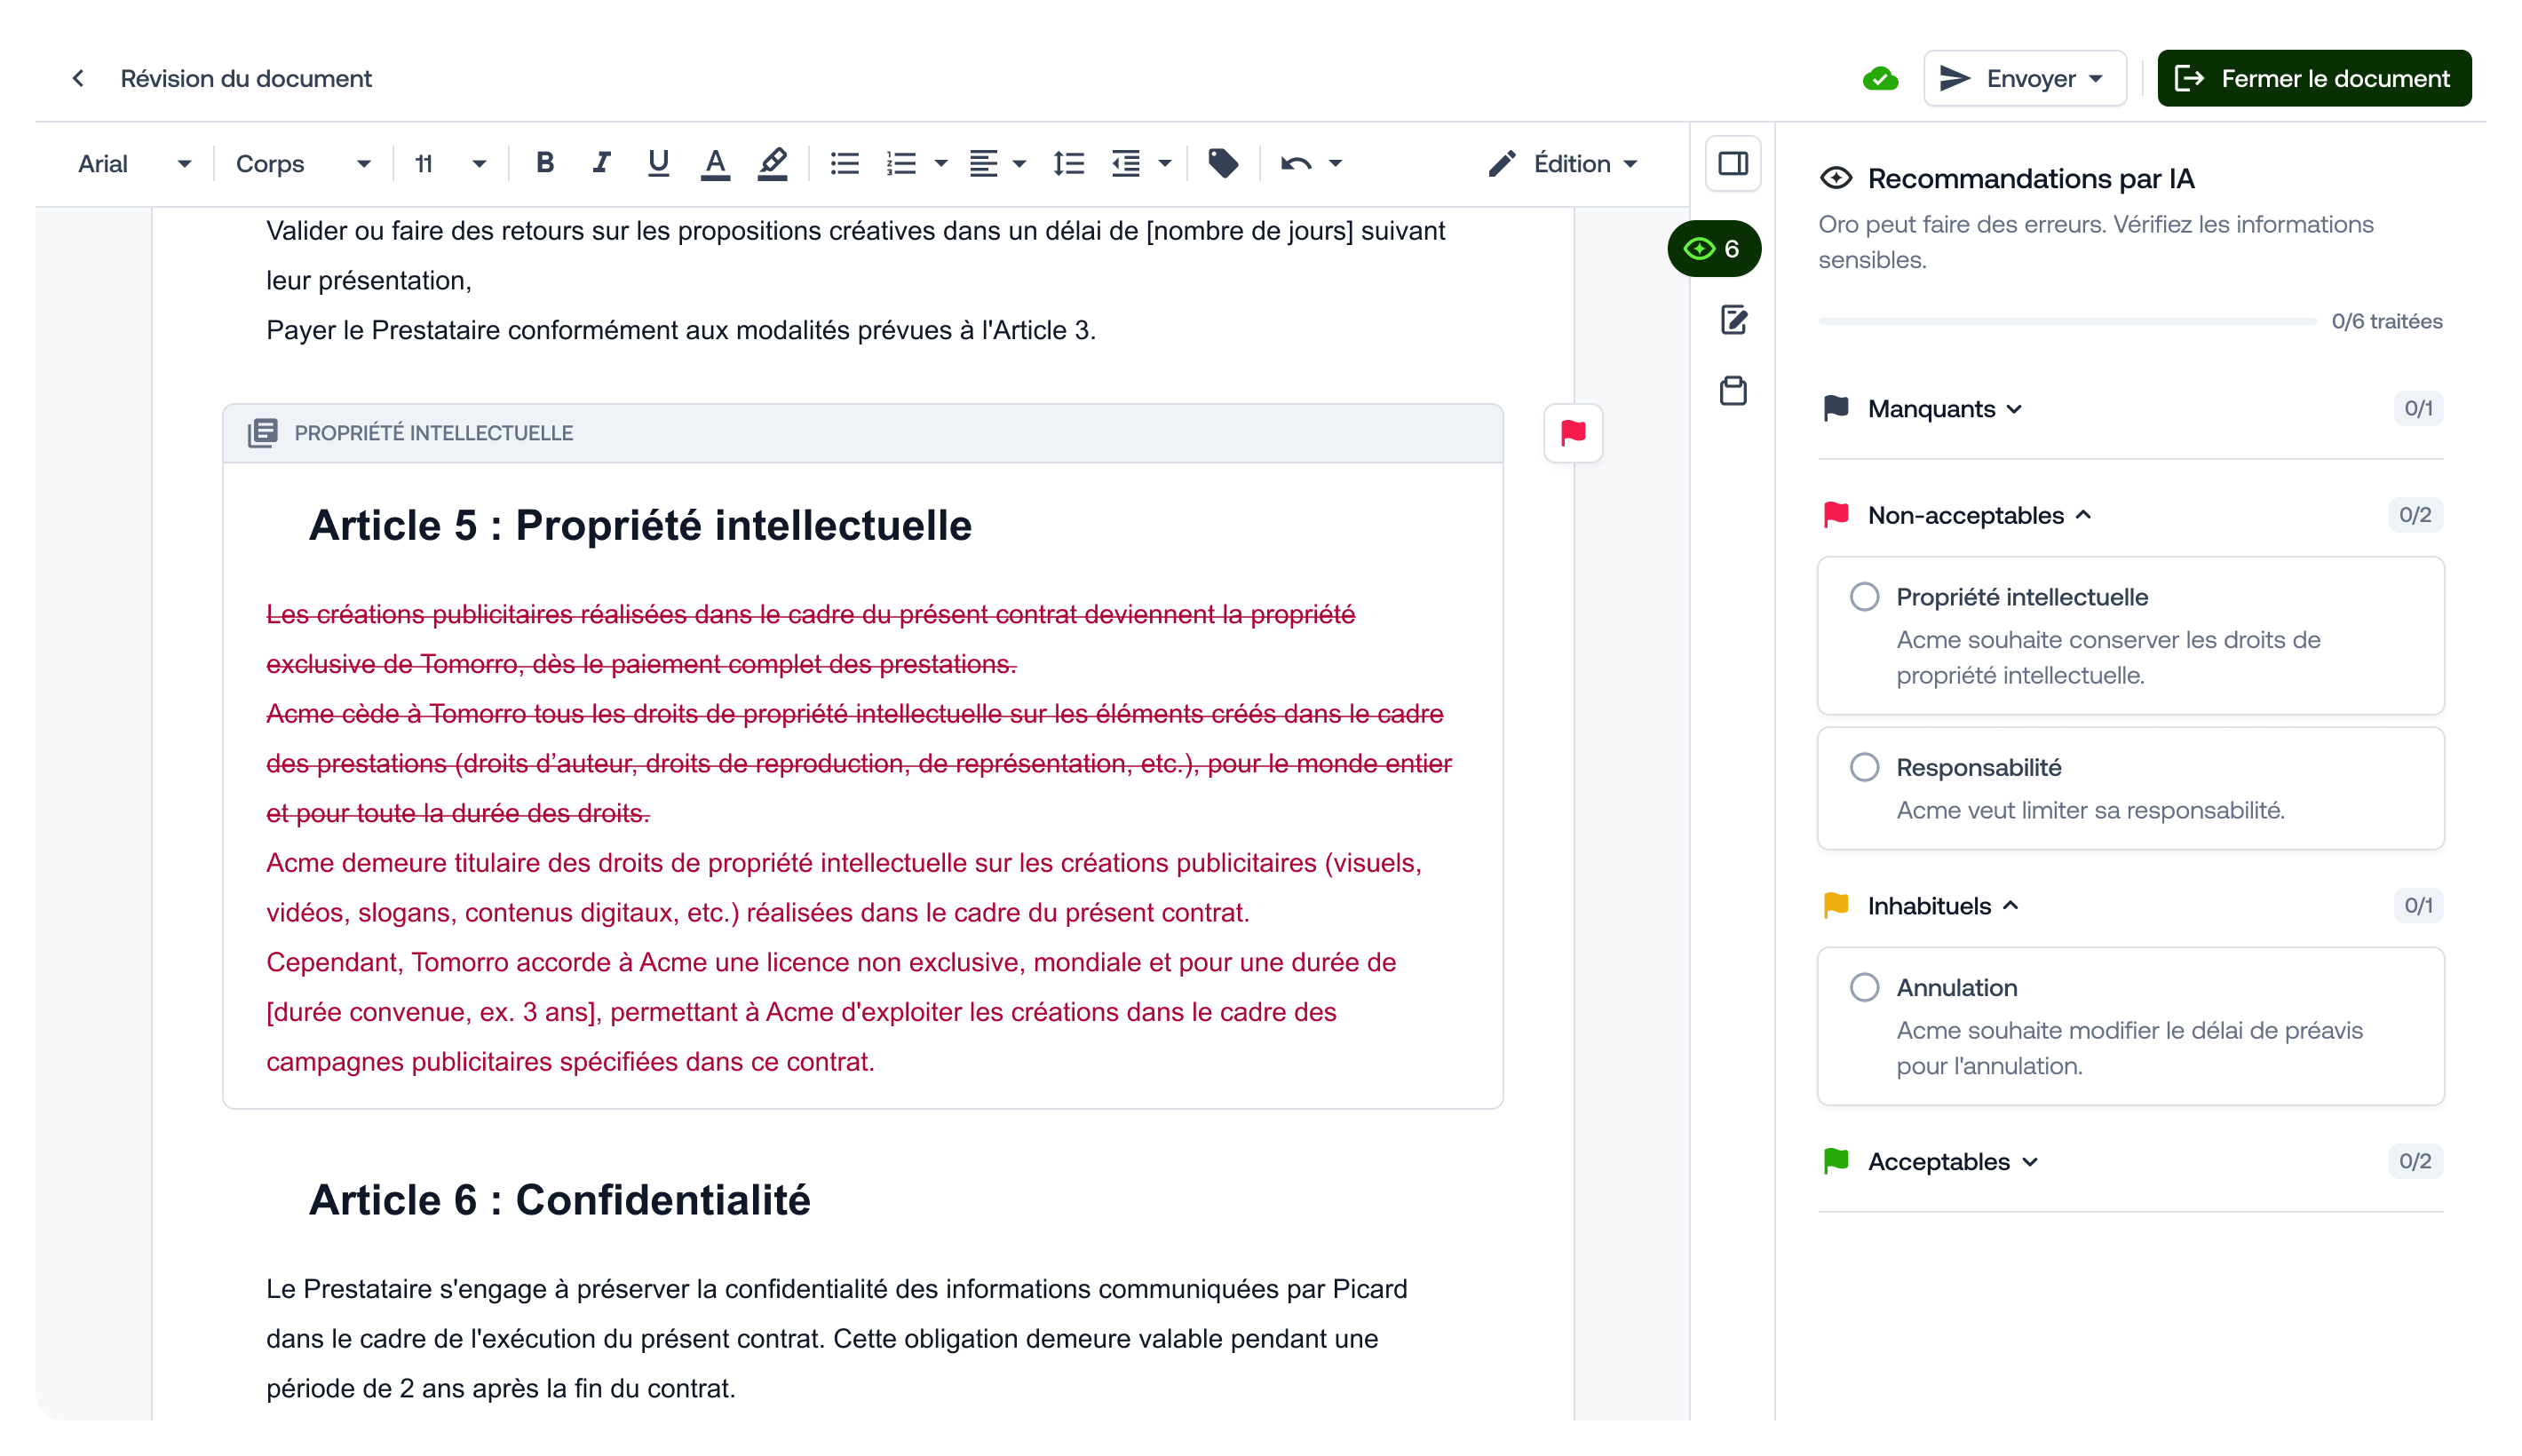Screen dimensions: 2522x1456
Task: Click the 0/2 counter for Acceptables
Action: (x=2415, y=1161)
